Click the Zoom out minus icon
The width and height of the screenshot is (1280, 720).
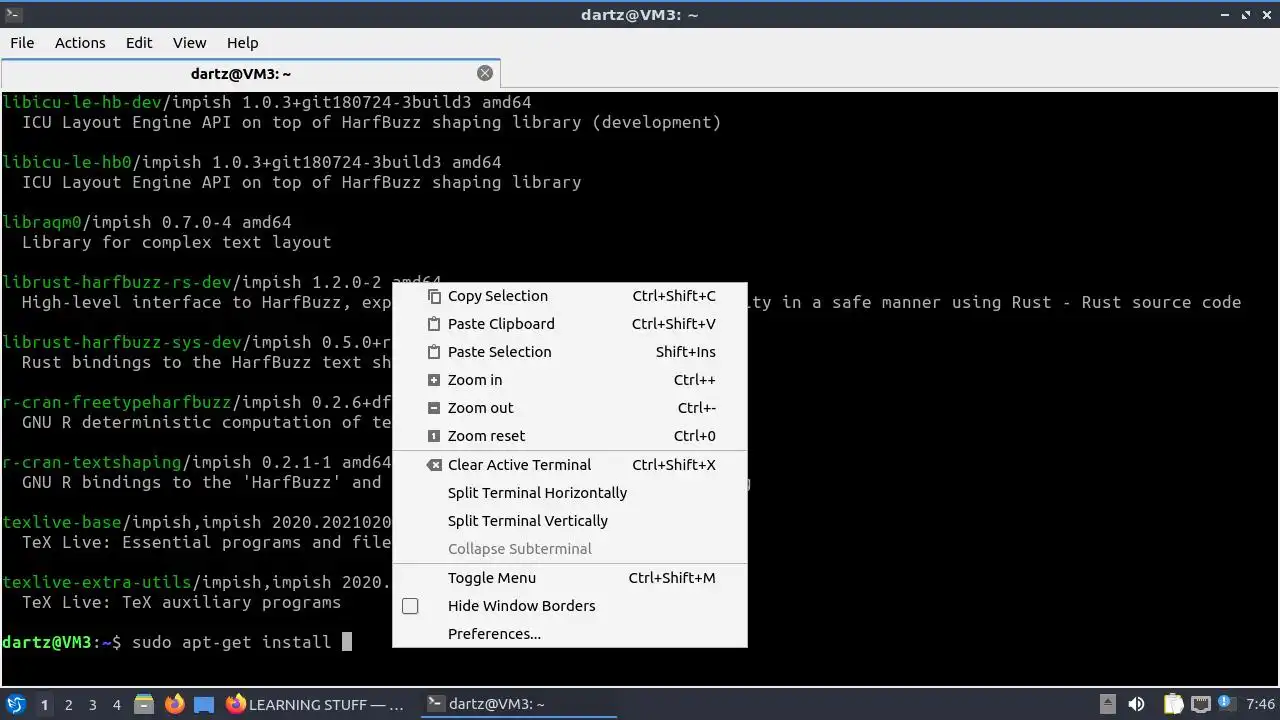coord(434,408)
